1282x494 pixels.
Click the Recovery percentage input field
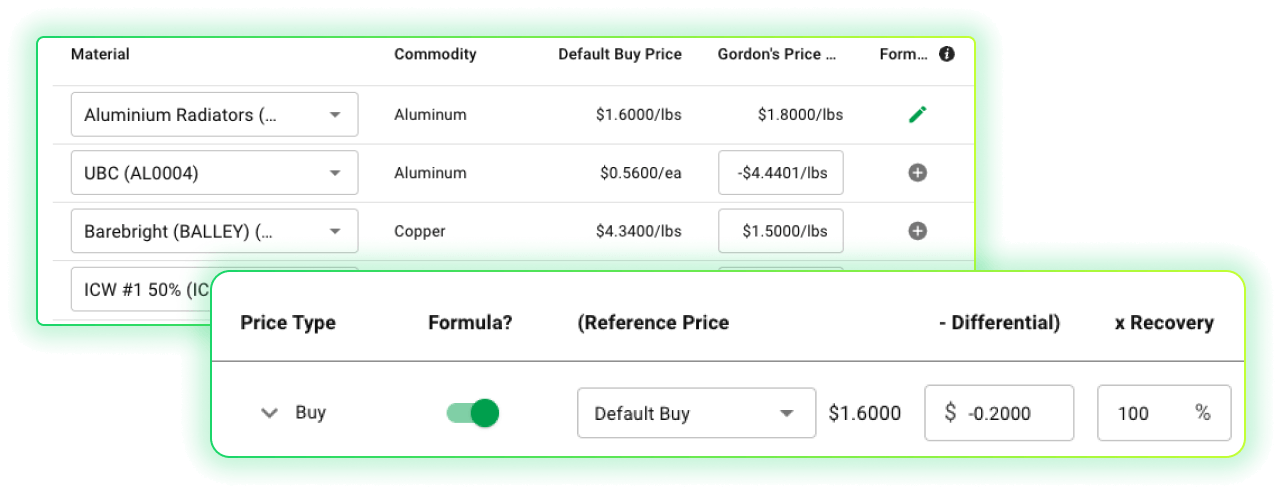[1145, 413]
